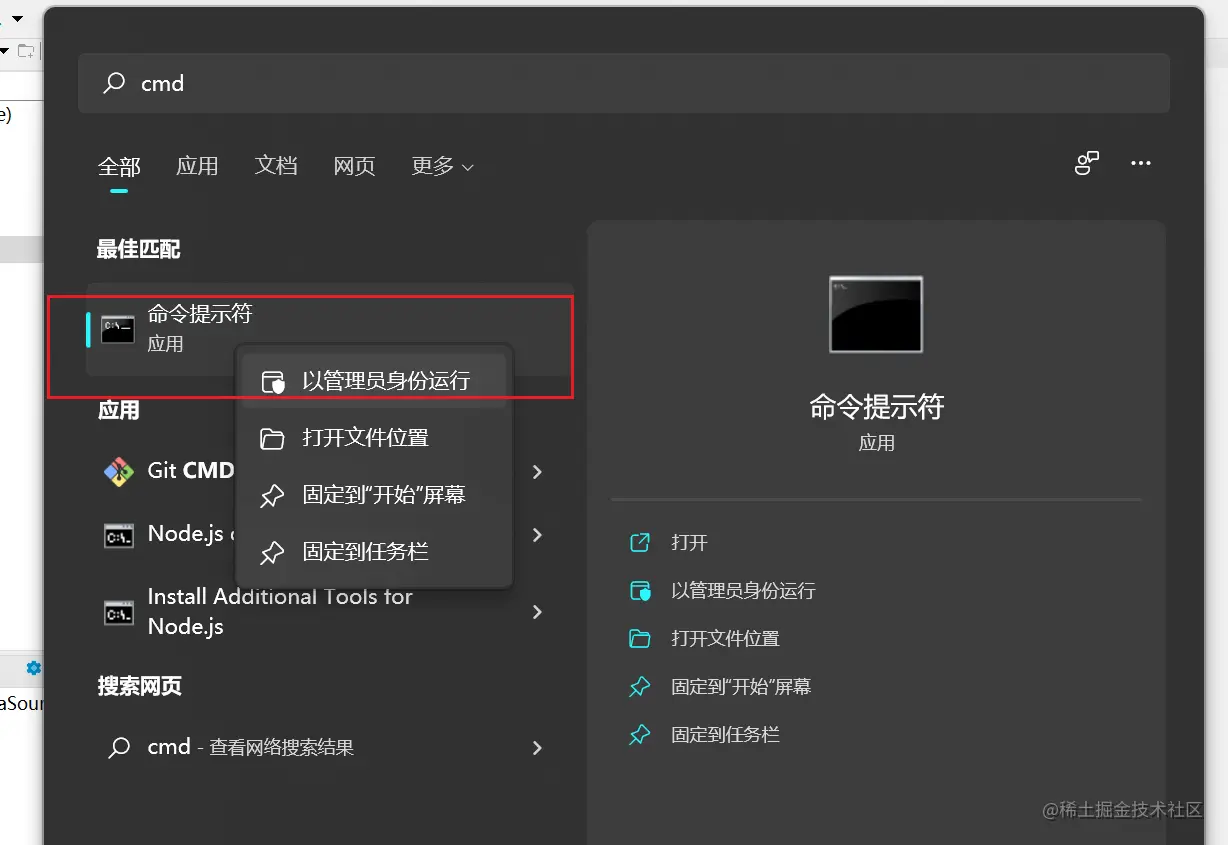Switch to the 全部 tab
Image resolution: width=1228 pixels, height=845 pixels.
pos(119,166)
